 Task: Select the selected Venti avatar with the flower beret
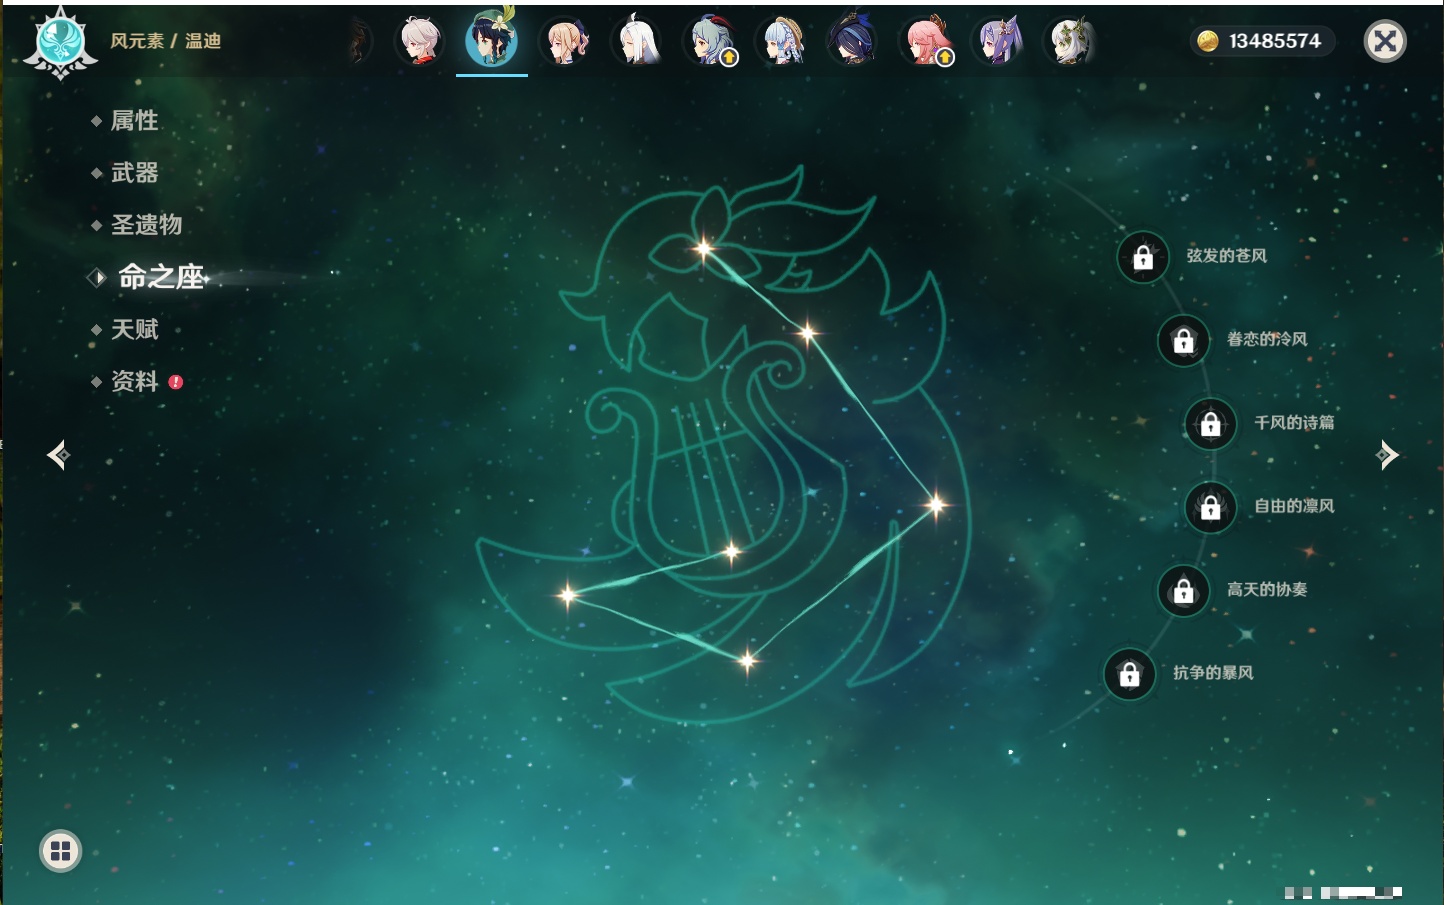click(492, 39)
